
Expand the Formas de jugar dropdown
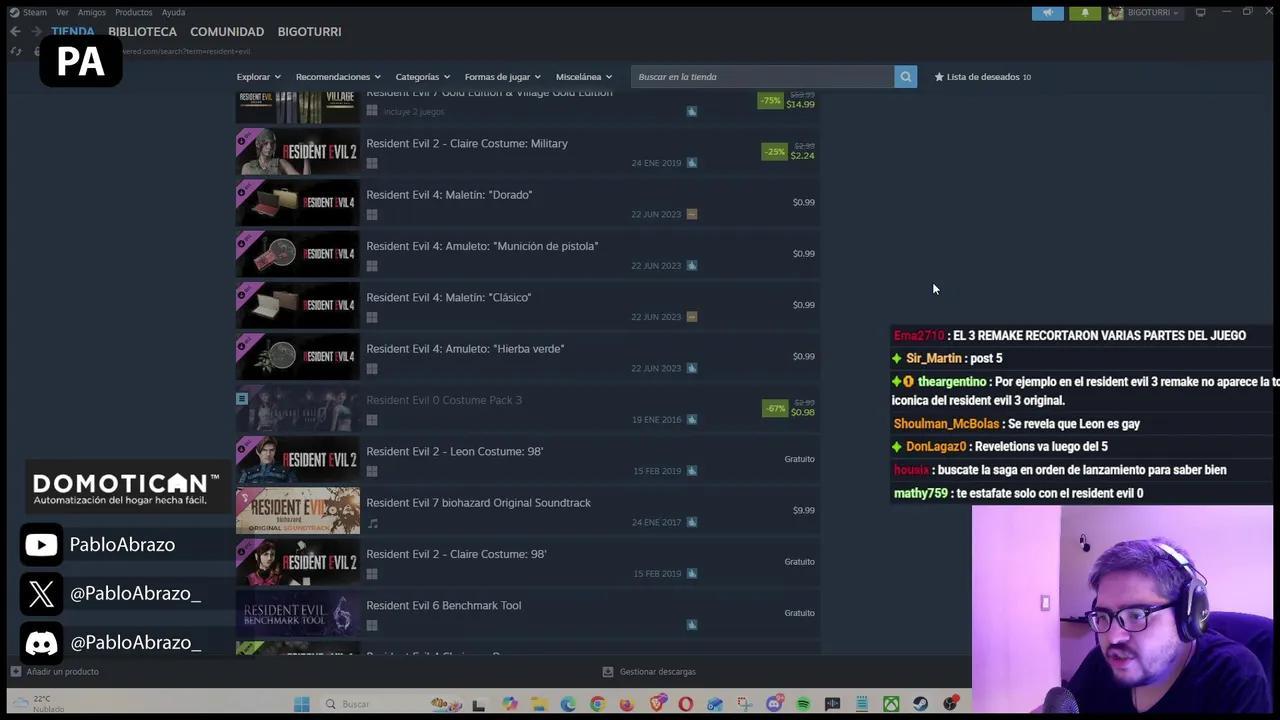(x=502, y=77)
